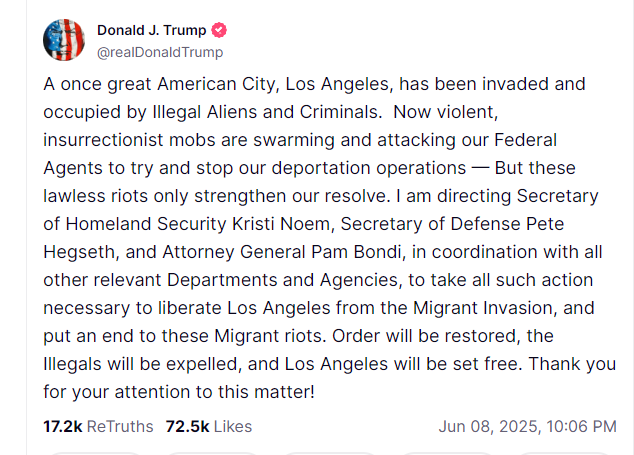The width and height of the screenshot is (634, 455).
Task: Visit the @realDonaldTrump handle
Action: (160, 52)
